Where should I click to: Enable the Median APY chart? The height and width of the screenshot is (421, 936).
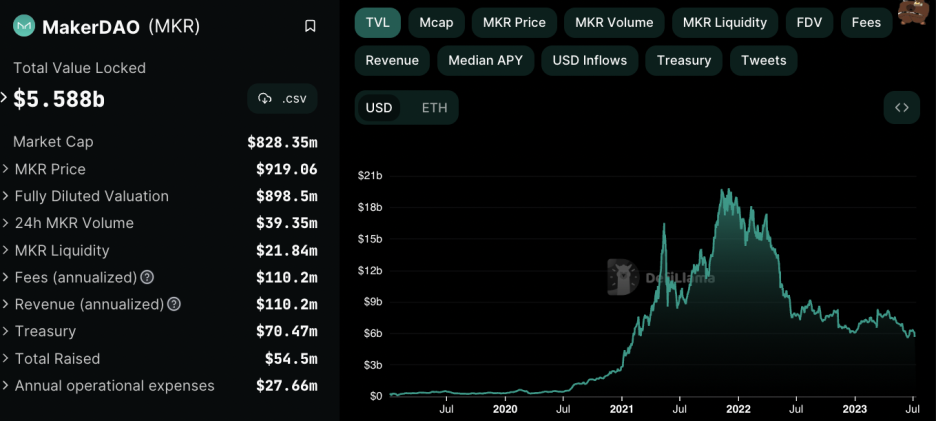click(485, 60)
